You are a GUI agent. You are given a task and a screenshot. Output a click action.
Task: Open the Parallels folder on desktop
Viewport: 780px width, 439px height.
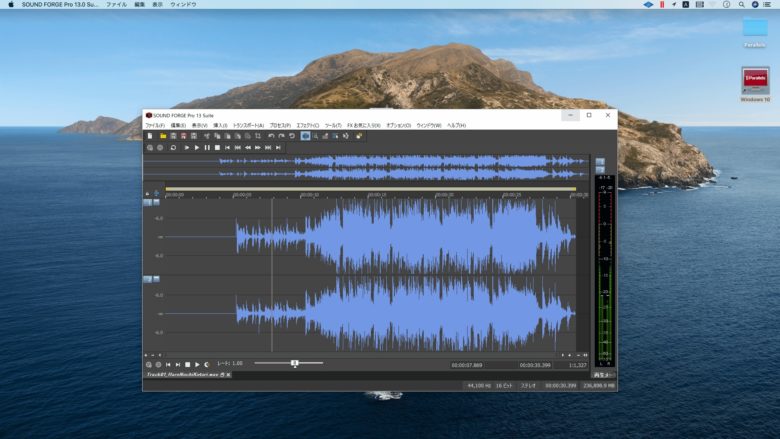pos(755,32)
